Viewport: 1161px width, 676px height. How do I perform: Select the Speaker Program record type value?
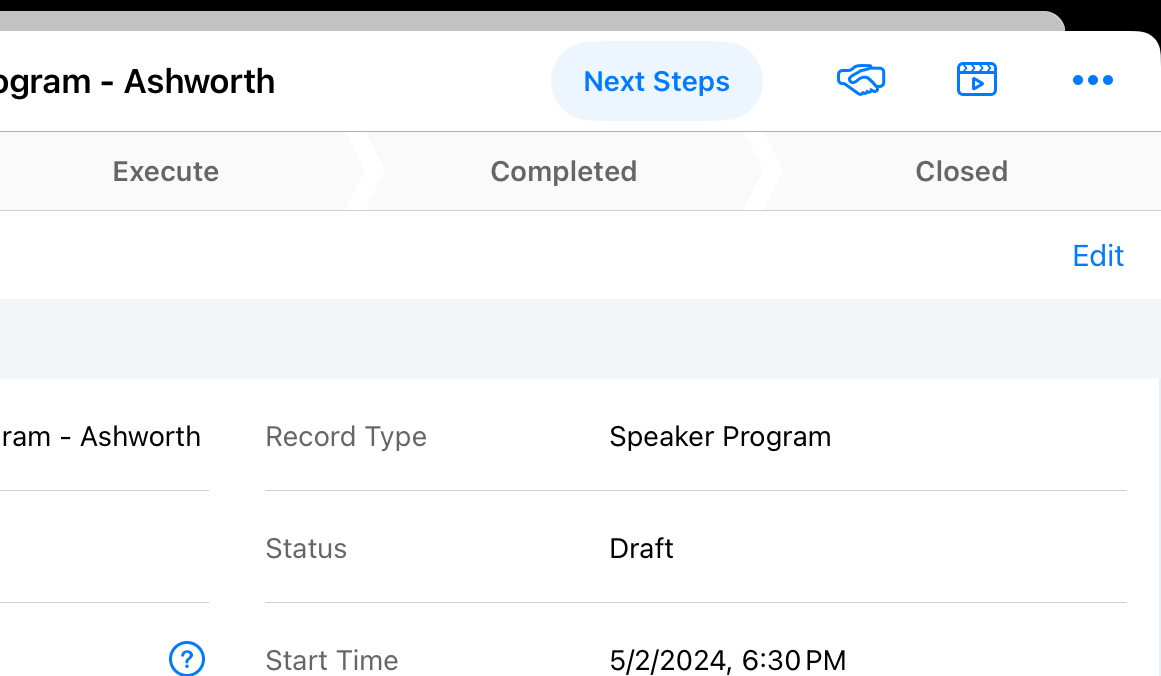tap(720, 437)
